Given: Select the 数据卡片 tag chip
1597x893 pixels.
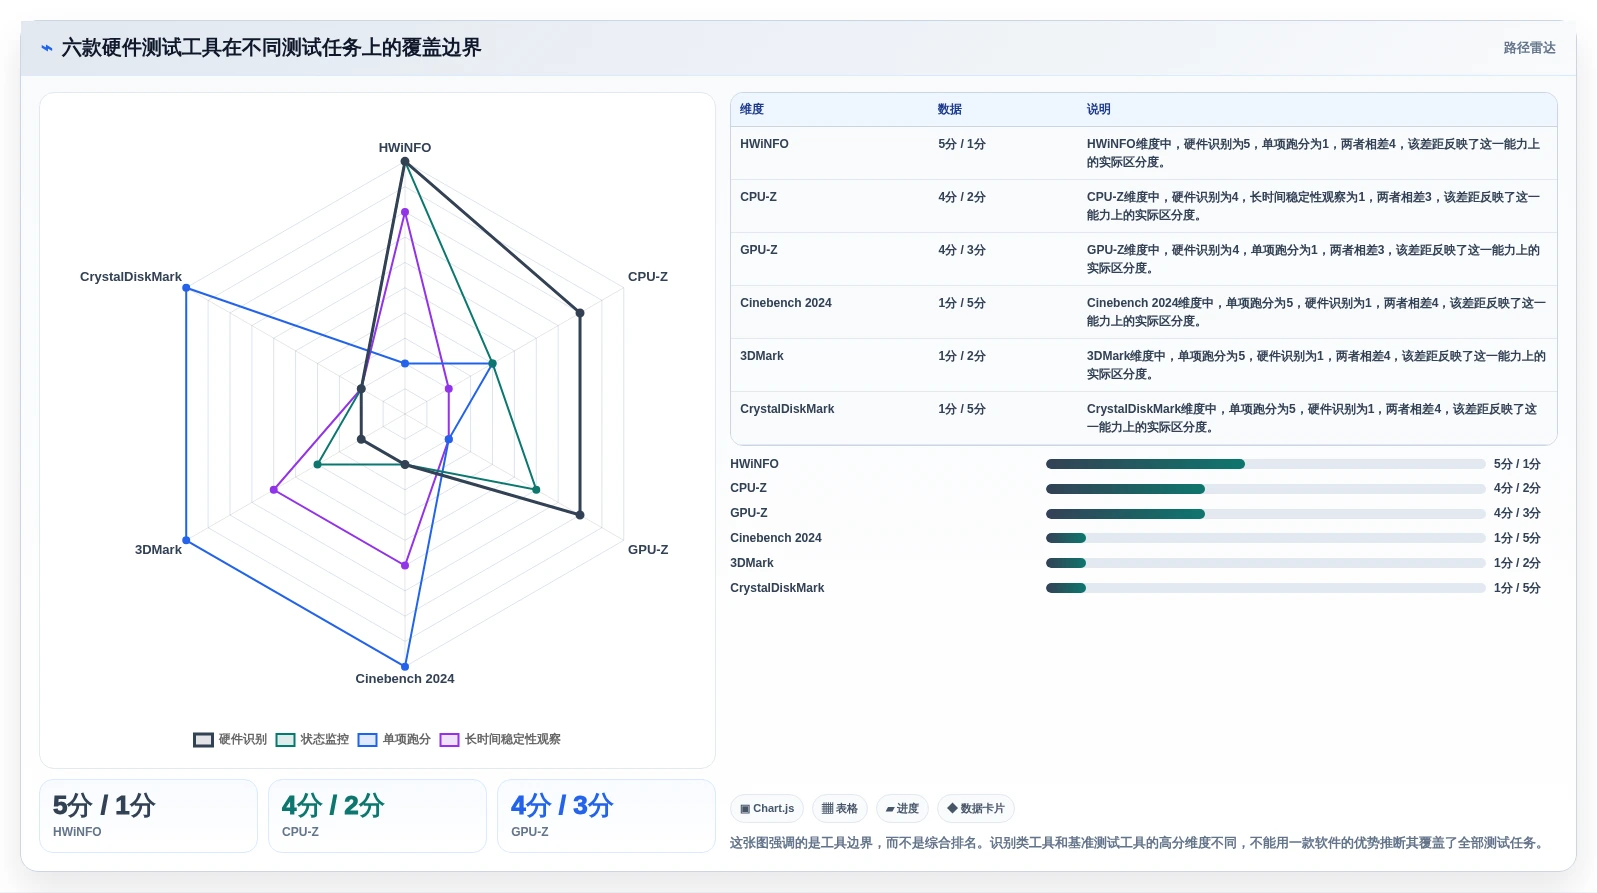Looking at the screenshot, I should [x=976, y=809].
